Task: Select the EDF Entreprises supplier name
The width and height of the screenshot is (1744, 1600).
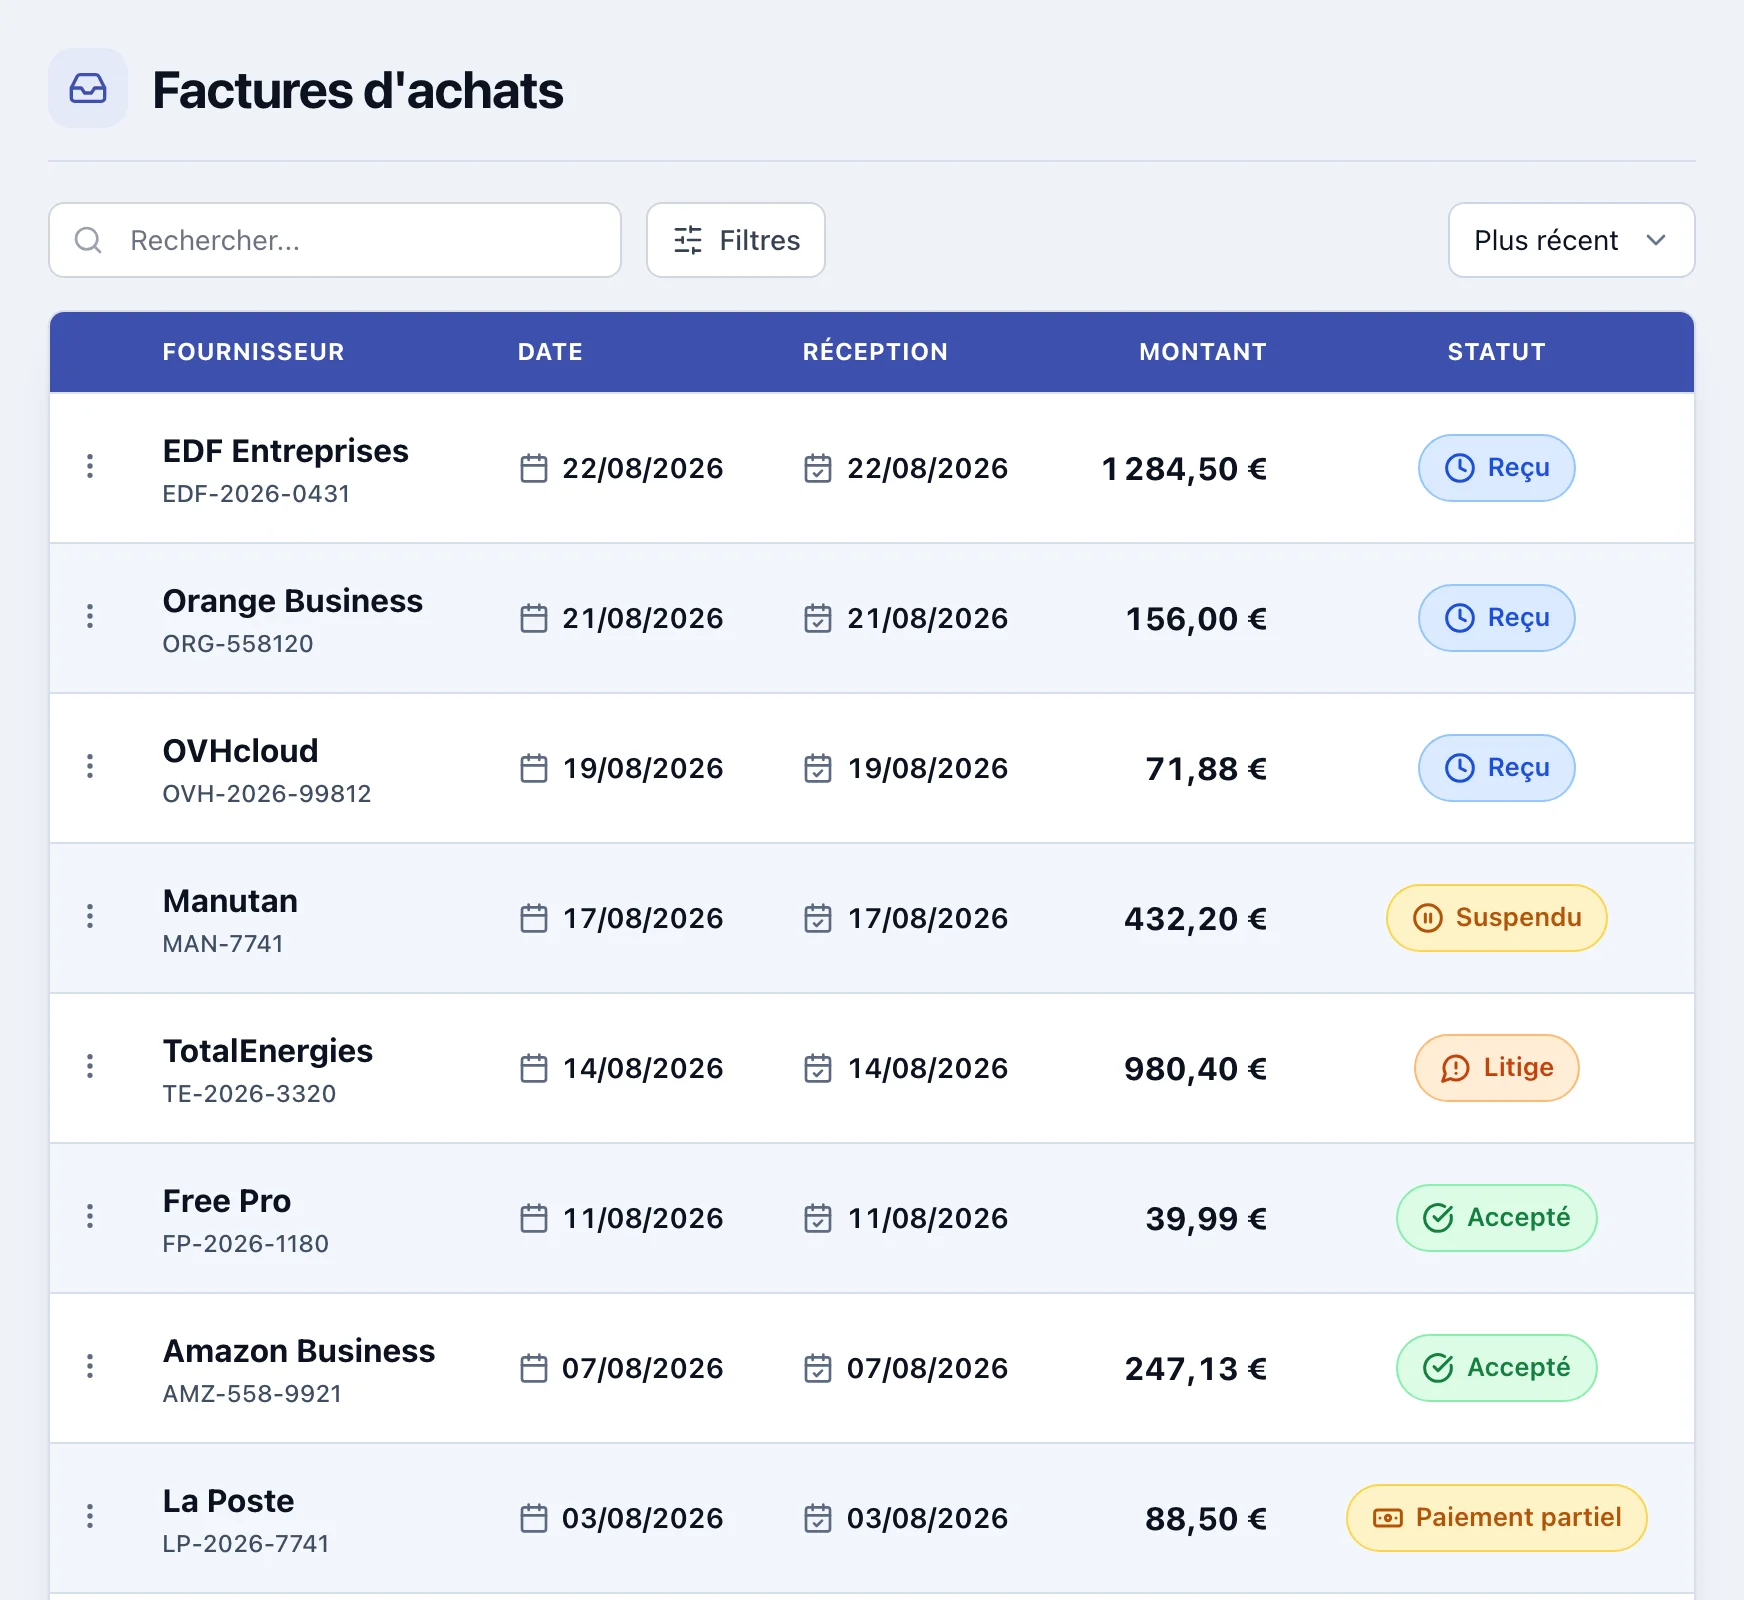Action: (x=286, y=451)
